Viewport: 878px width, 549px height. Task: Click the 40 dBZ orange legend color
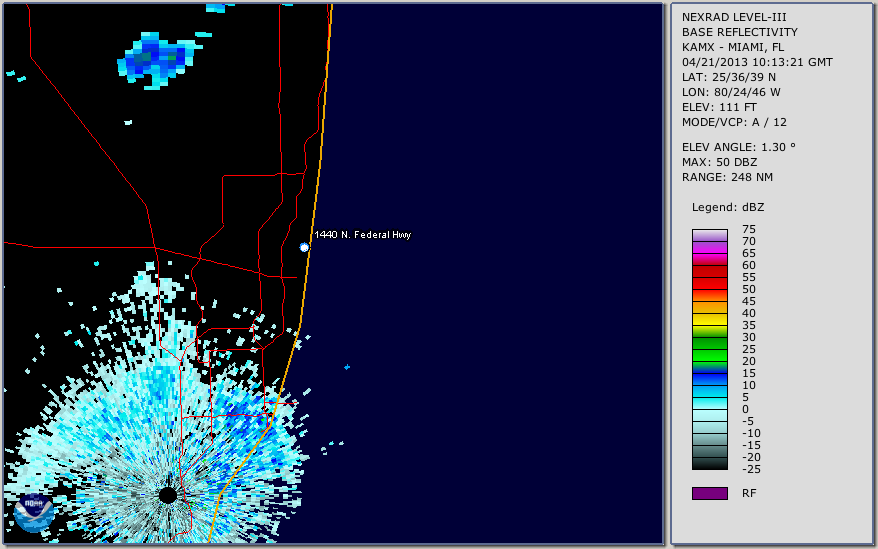click(x=709, y=308)
